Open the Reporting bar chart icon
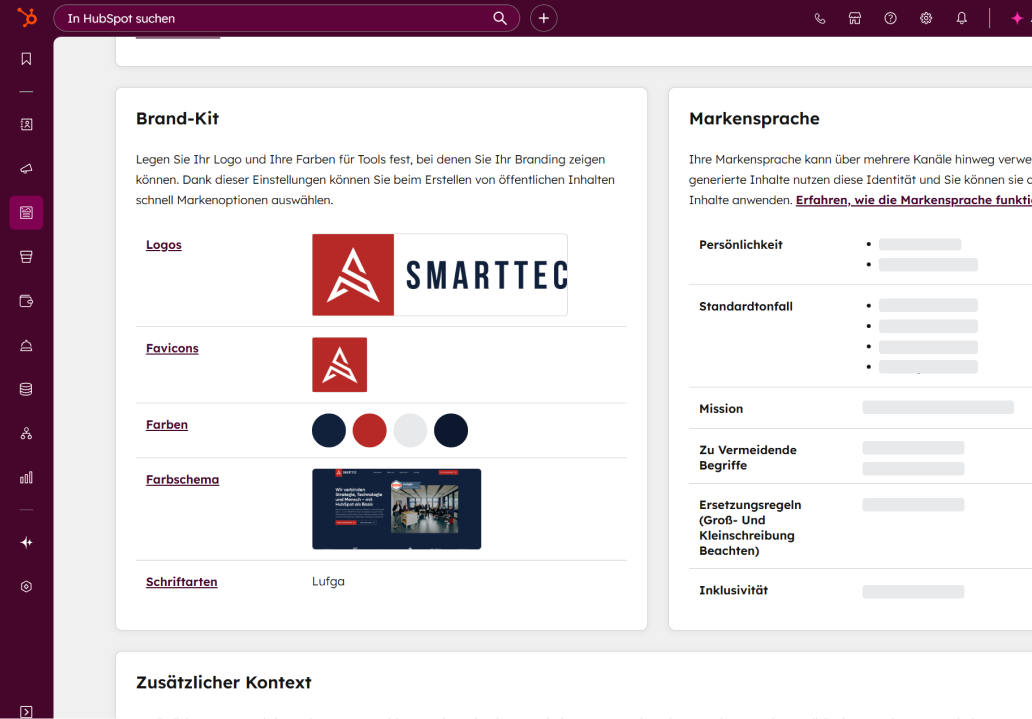The image size is (1032, 719). click(x=26, y=478)
